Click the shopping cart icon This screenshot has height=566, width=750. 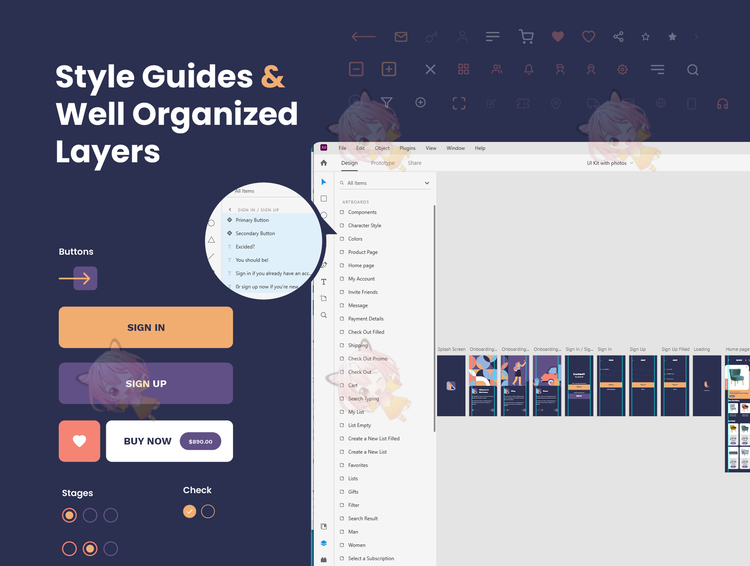[526, 37]
